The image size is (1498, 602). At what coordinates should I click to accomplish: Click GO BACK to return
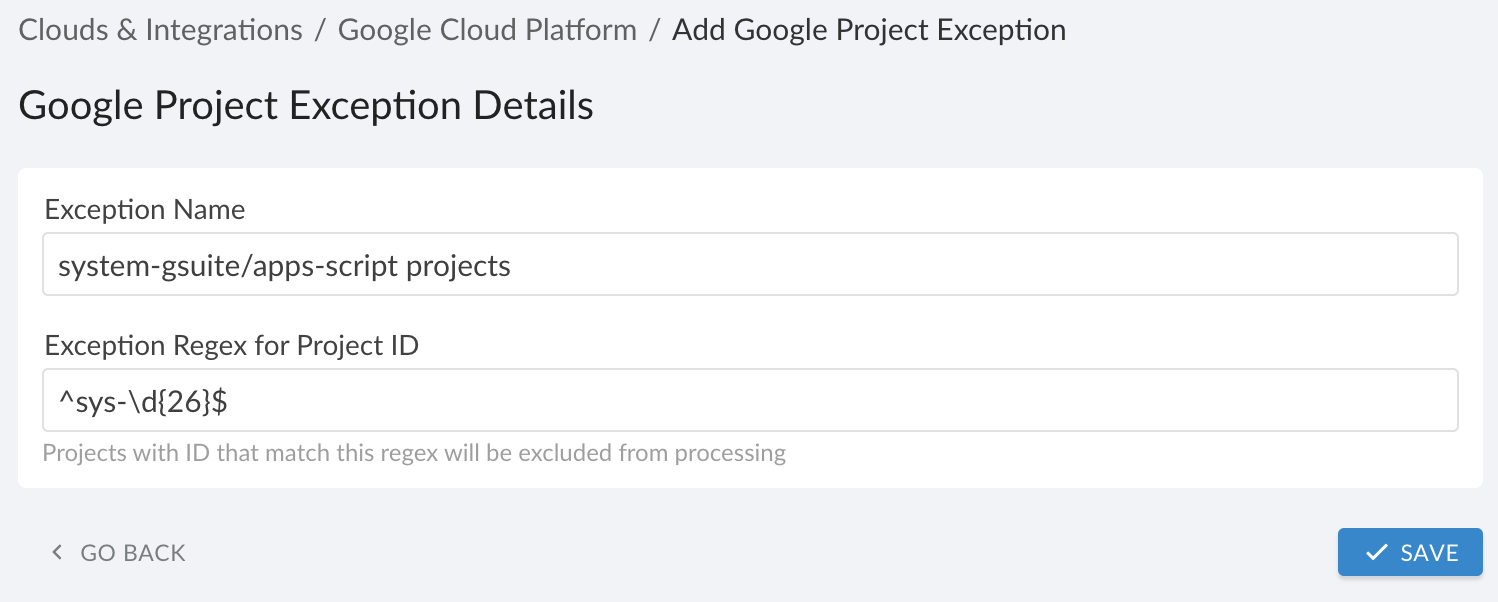point(132,551)
